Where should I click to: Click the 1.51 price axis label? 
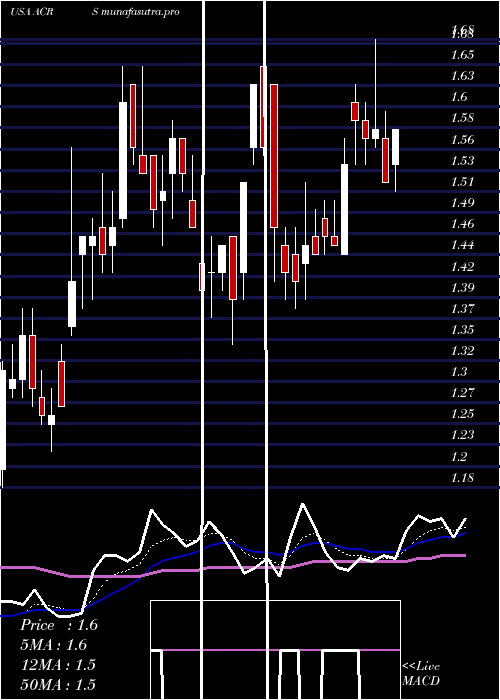click(x=462, y=182)
